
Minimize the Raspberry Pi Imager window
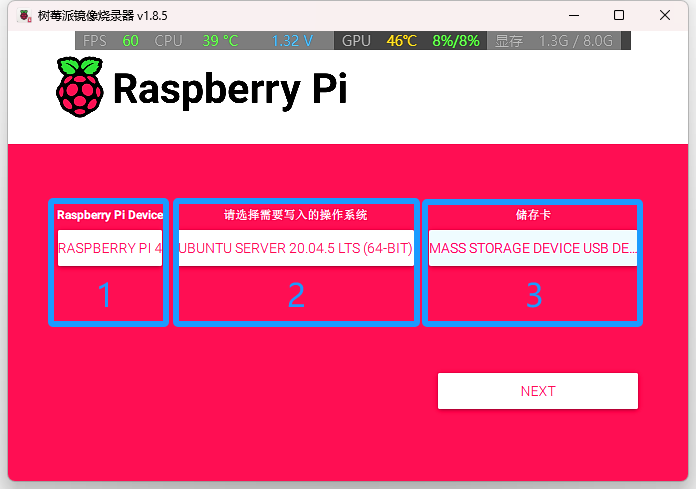574,16
